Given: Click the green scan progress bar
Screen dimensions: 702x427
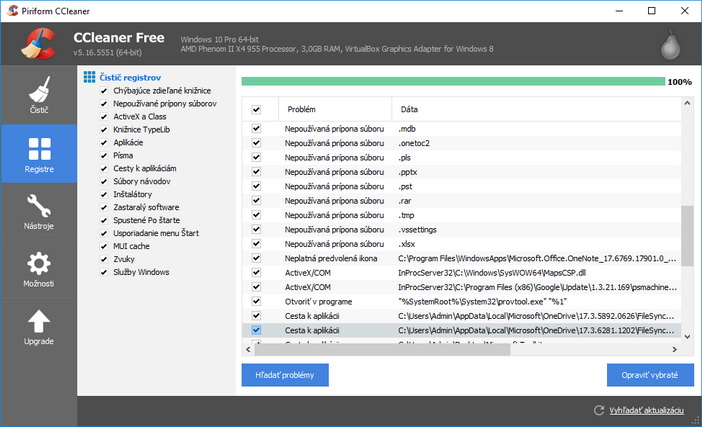Looking at the screenshot, I should click(x=452, y=81).
